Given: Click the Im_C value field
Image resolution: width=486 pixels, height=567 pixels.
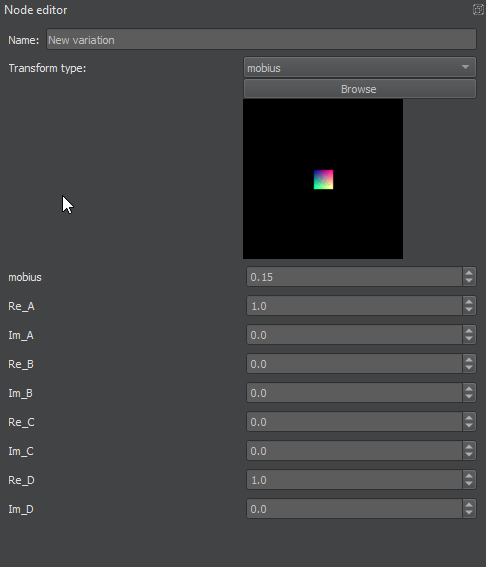Looking at the screenshot, I should tap(354, 451).
